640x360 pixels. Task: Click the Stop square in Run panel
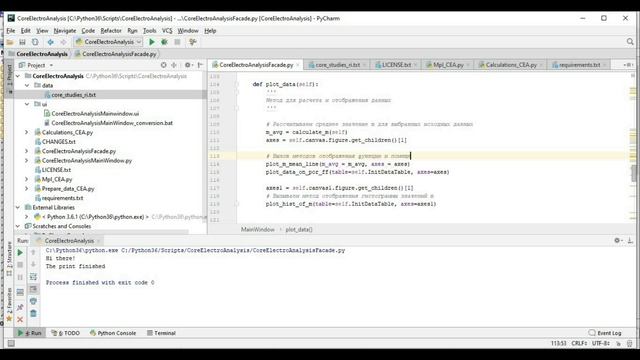(20, 265)
